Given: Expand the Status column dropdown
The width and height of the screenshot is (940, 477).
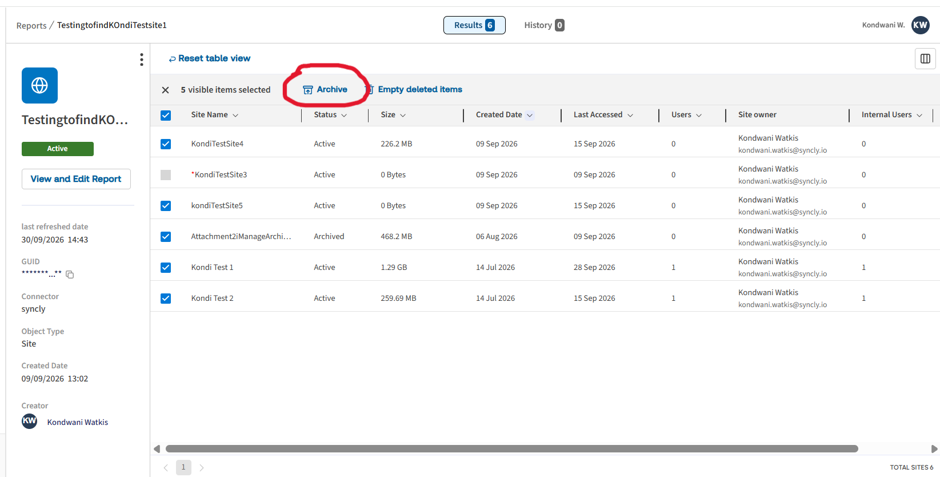Looking at the screenshot, I should 344,115.
